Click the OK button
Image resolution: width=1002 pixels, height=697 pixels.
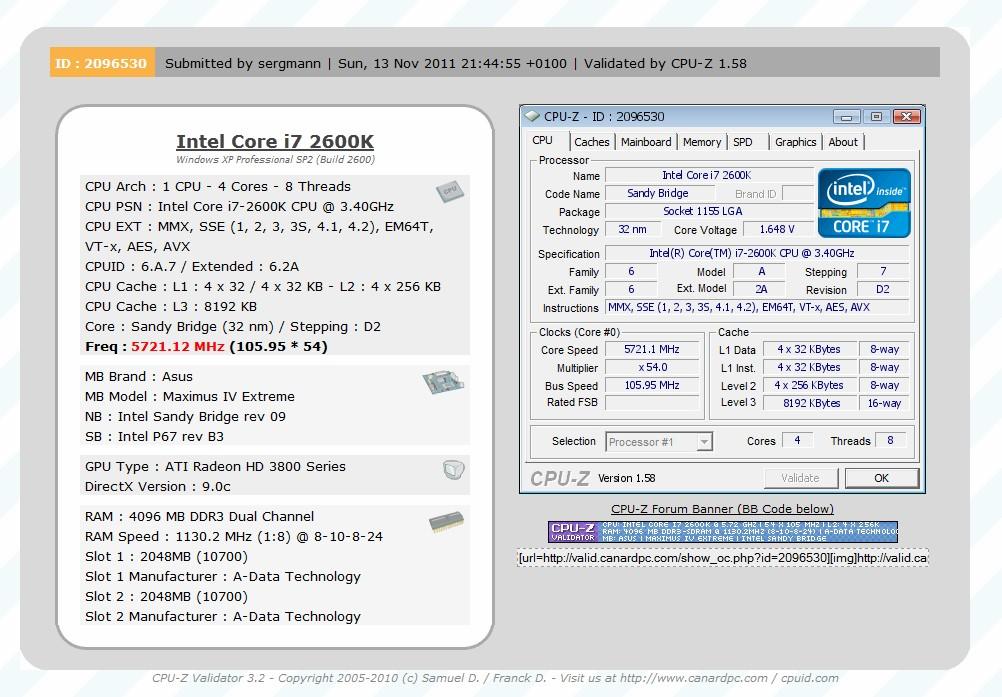click(881, 478)
